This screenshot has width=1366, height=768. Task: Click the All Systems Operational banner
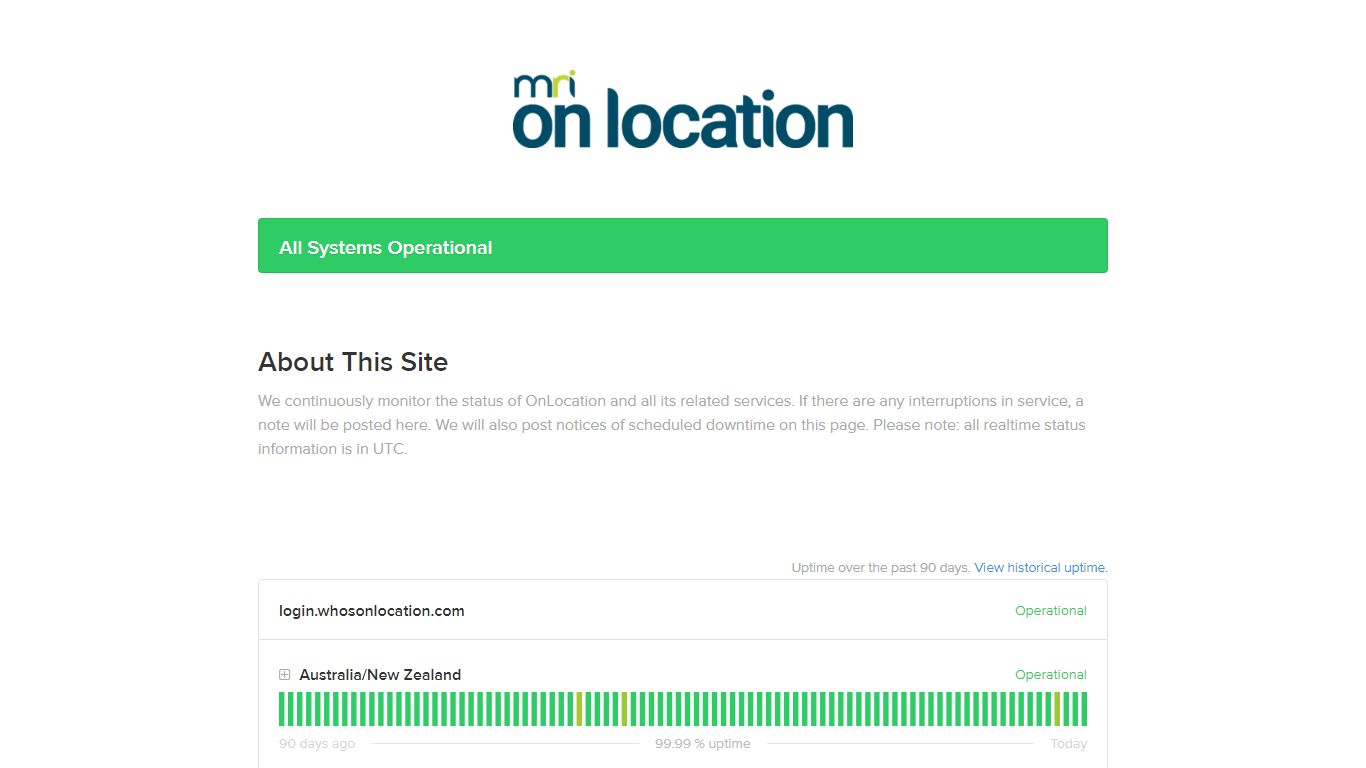click(x=683, y=245)
